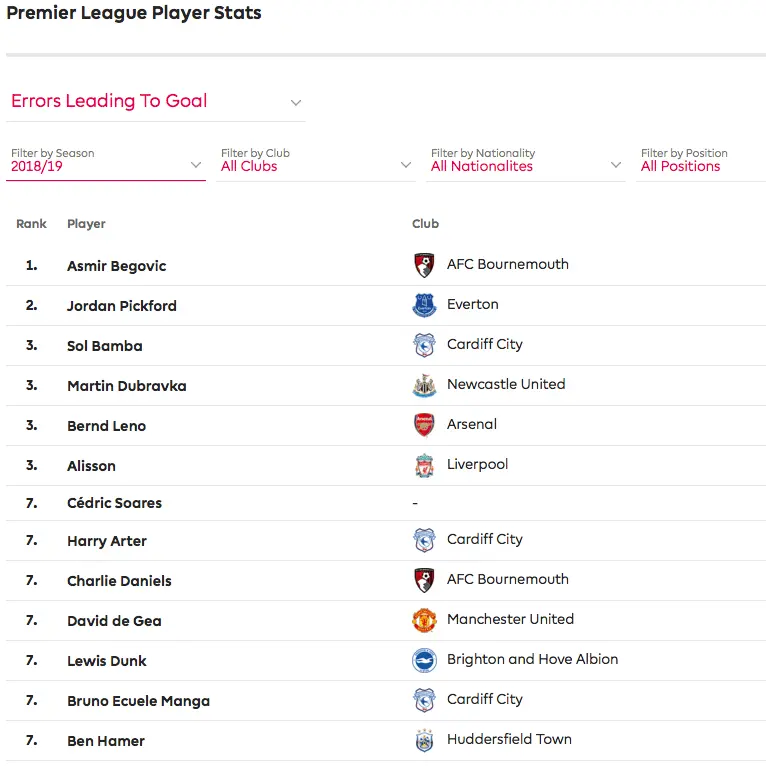Expand the Filter by Nationality dropdown

525,161
